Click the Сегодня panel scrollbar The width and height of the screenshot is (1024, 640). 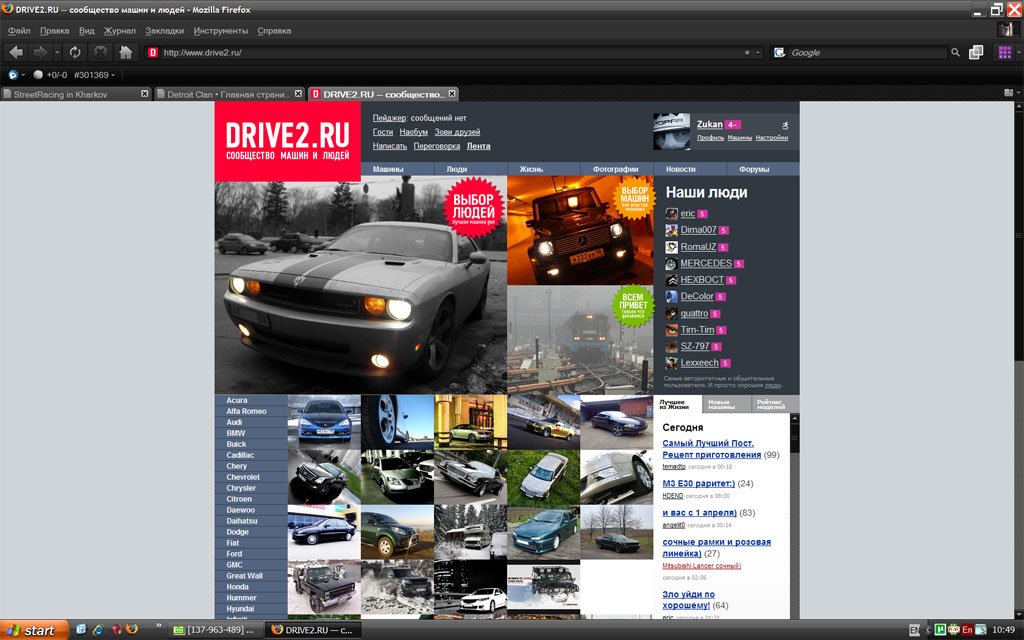(795, 516)
